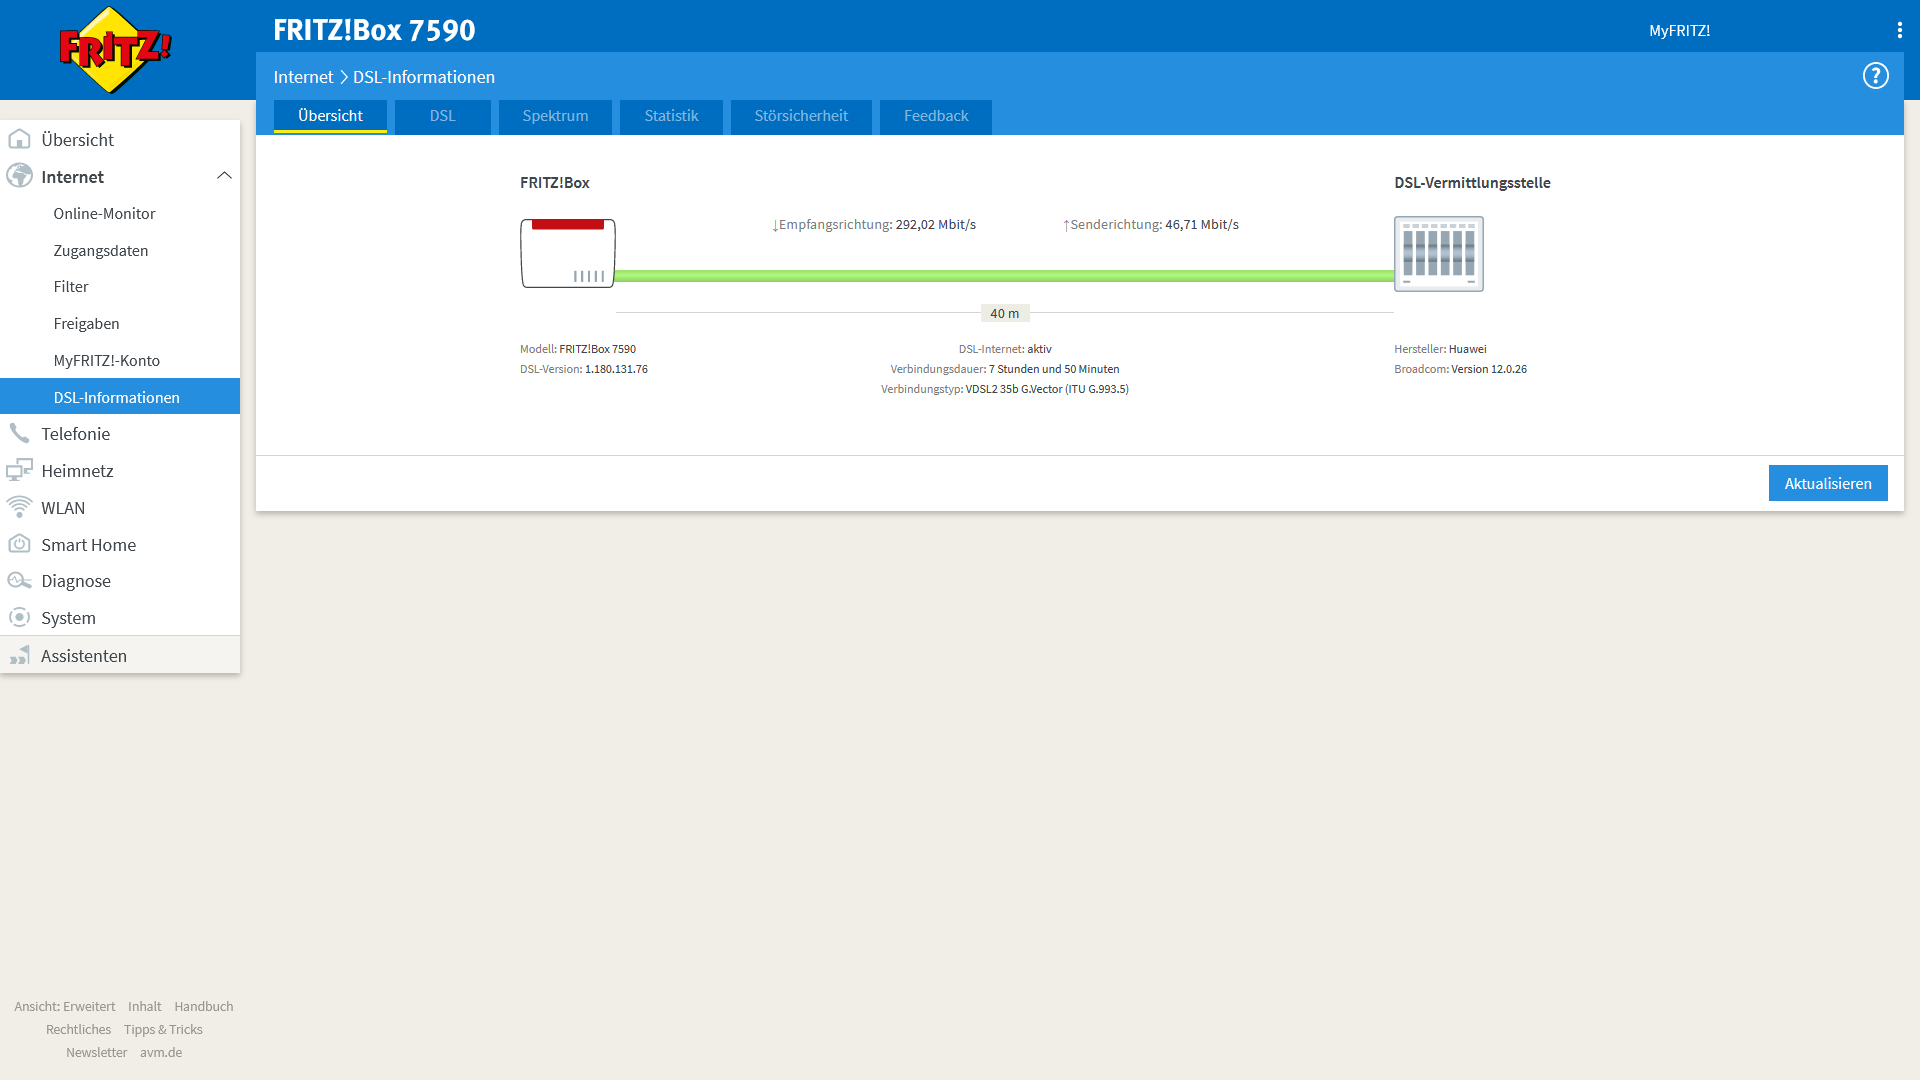This screenshot has height=1080, width=1920.
Task: Click the Assistenten wizard icon
Action: [19, 655]
